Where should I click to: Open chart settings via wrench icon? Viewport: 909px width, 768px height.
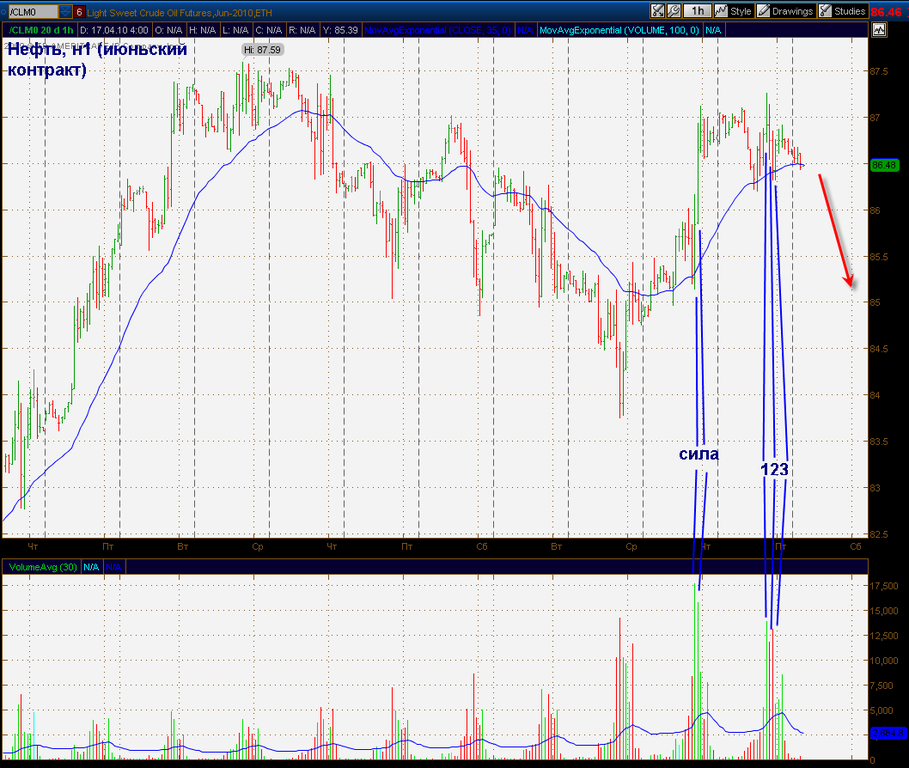click(x=675, y=11)
